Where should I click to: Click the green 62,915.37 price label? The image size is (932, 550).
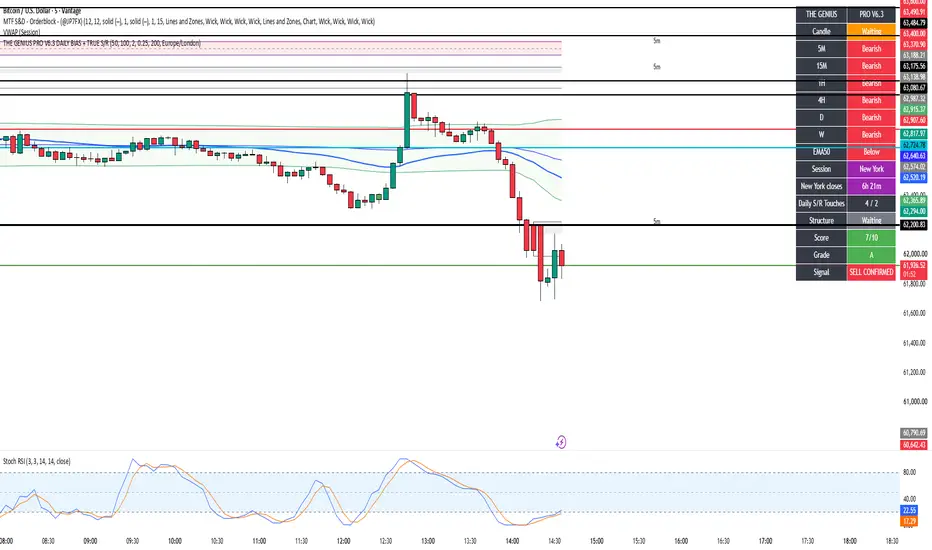point(914,109)
